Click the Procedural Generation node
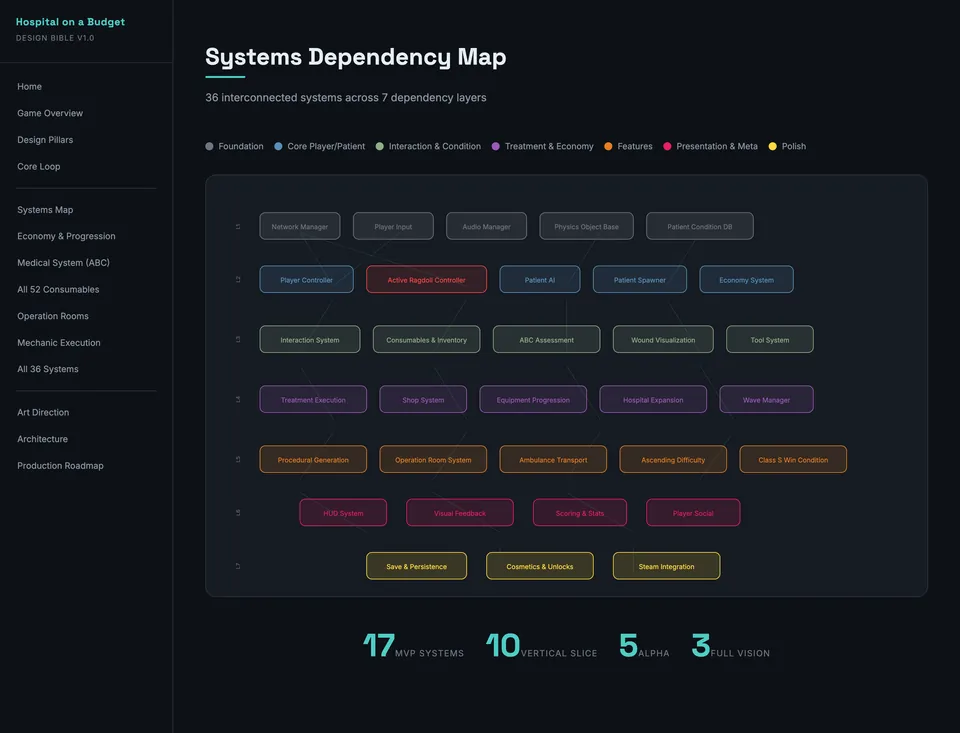960x733 pixels. [x=313, y=460]
